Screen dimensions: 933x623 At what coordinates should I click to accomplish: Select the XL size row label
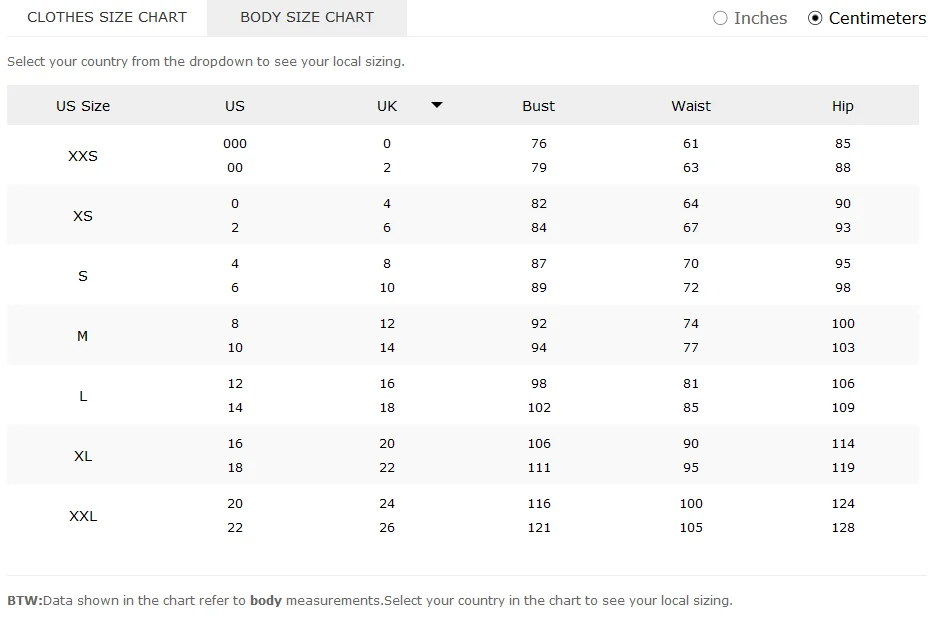pyautogui.click(x=83, y=456)
